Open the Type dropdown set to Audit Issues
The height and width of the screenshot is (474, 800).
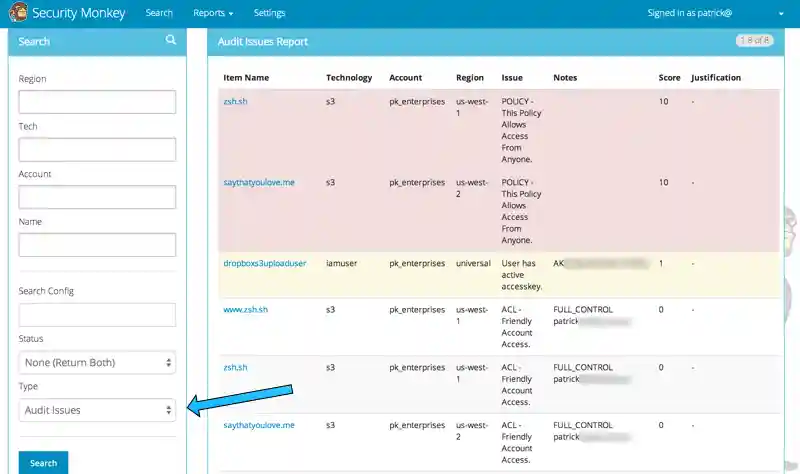pyautogui.click(x=97, y=410)
